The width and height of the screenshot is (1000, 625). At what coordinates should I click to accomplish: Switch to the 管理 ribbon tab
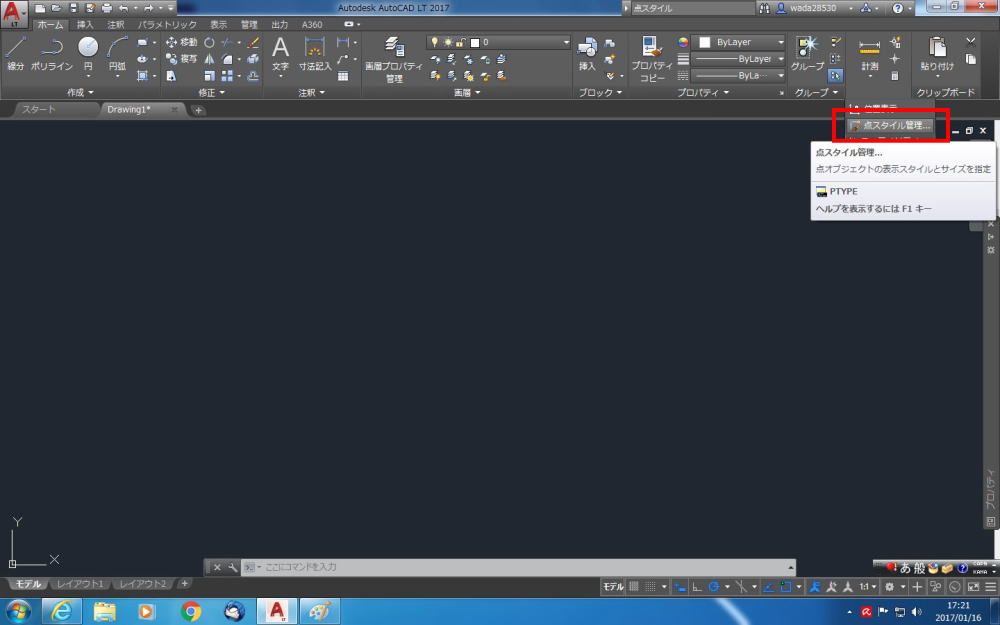click(249, 25)
